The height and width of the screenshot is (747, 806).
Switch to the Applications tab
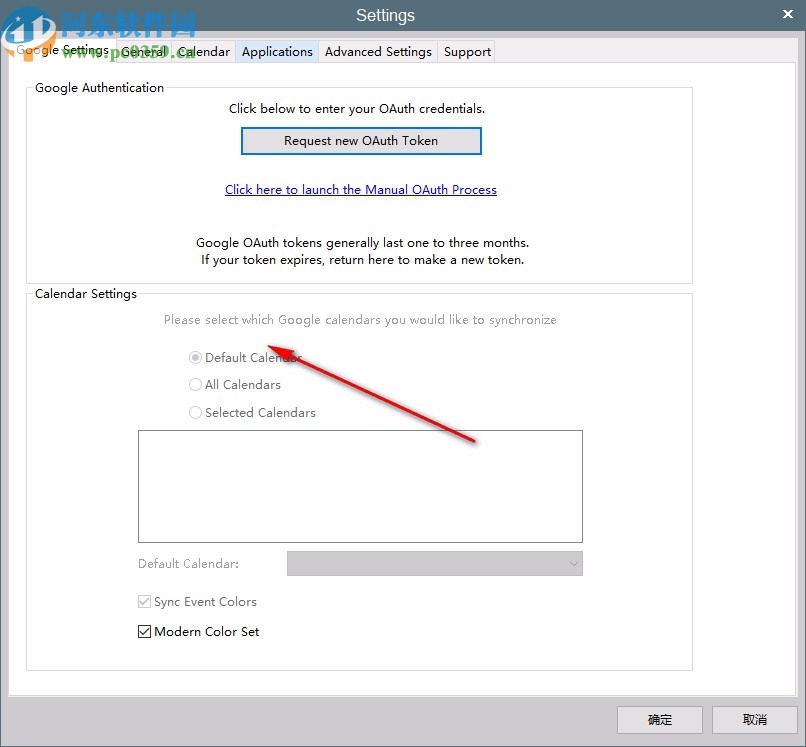pyautogui.click(x=277, y=51)
